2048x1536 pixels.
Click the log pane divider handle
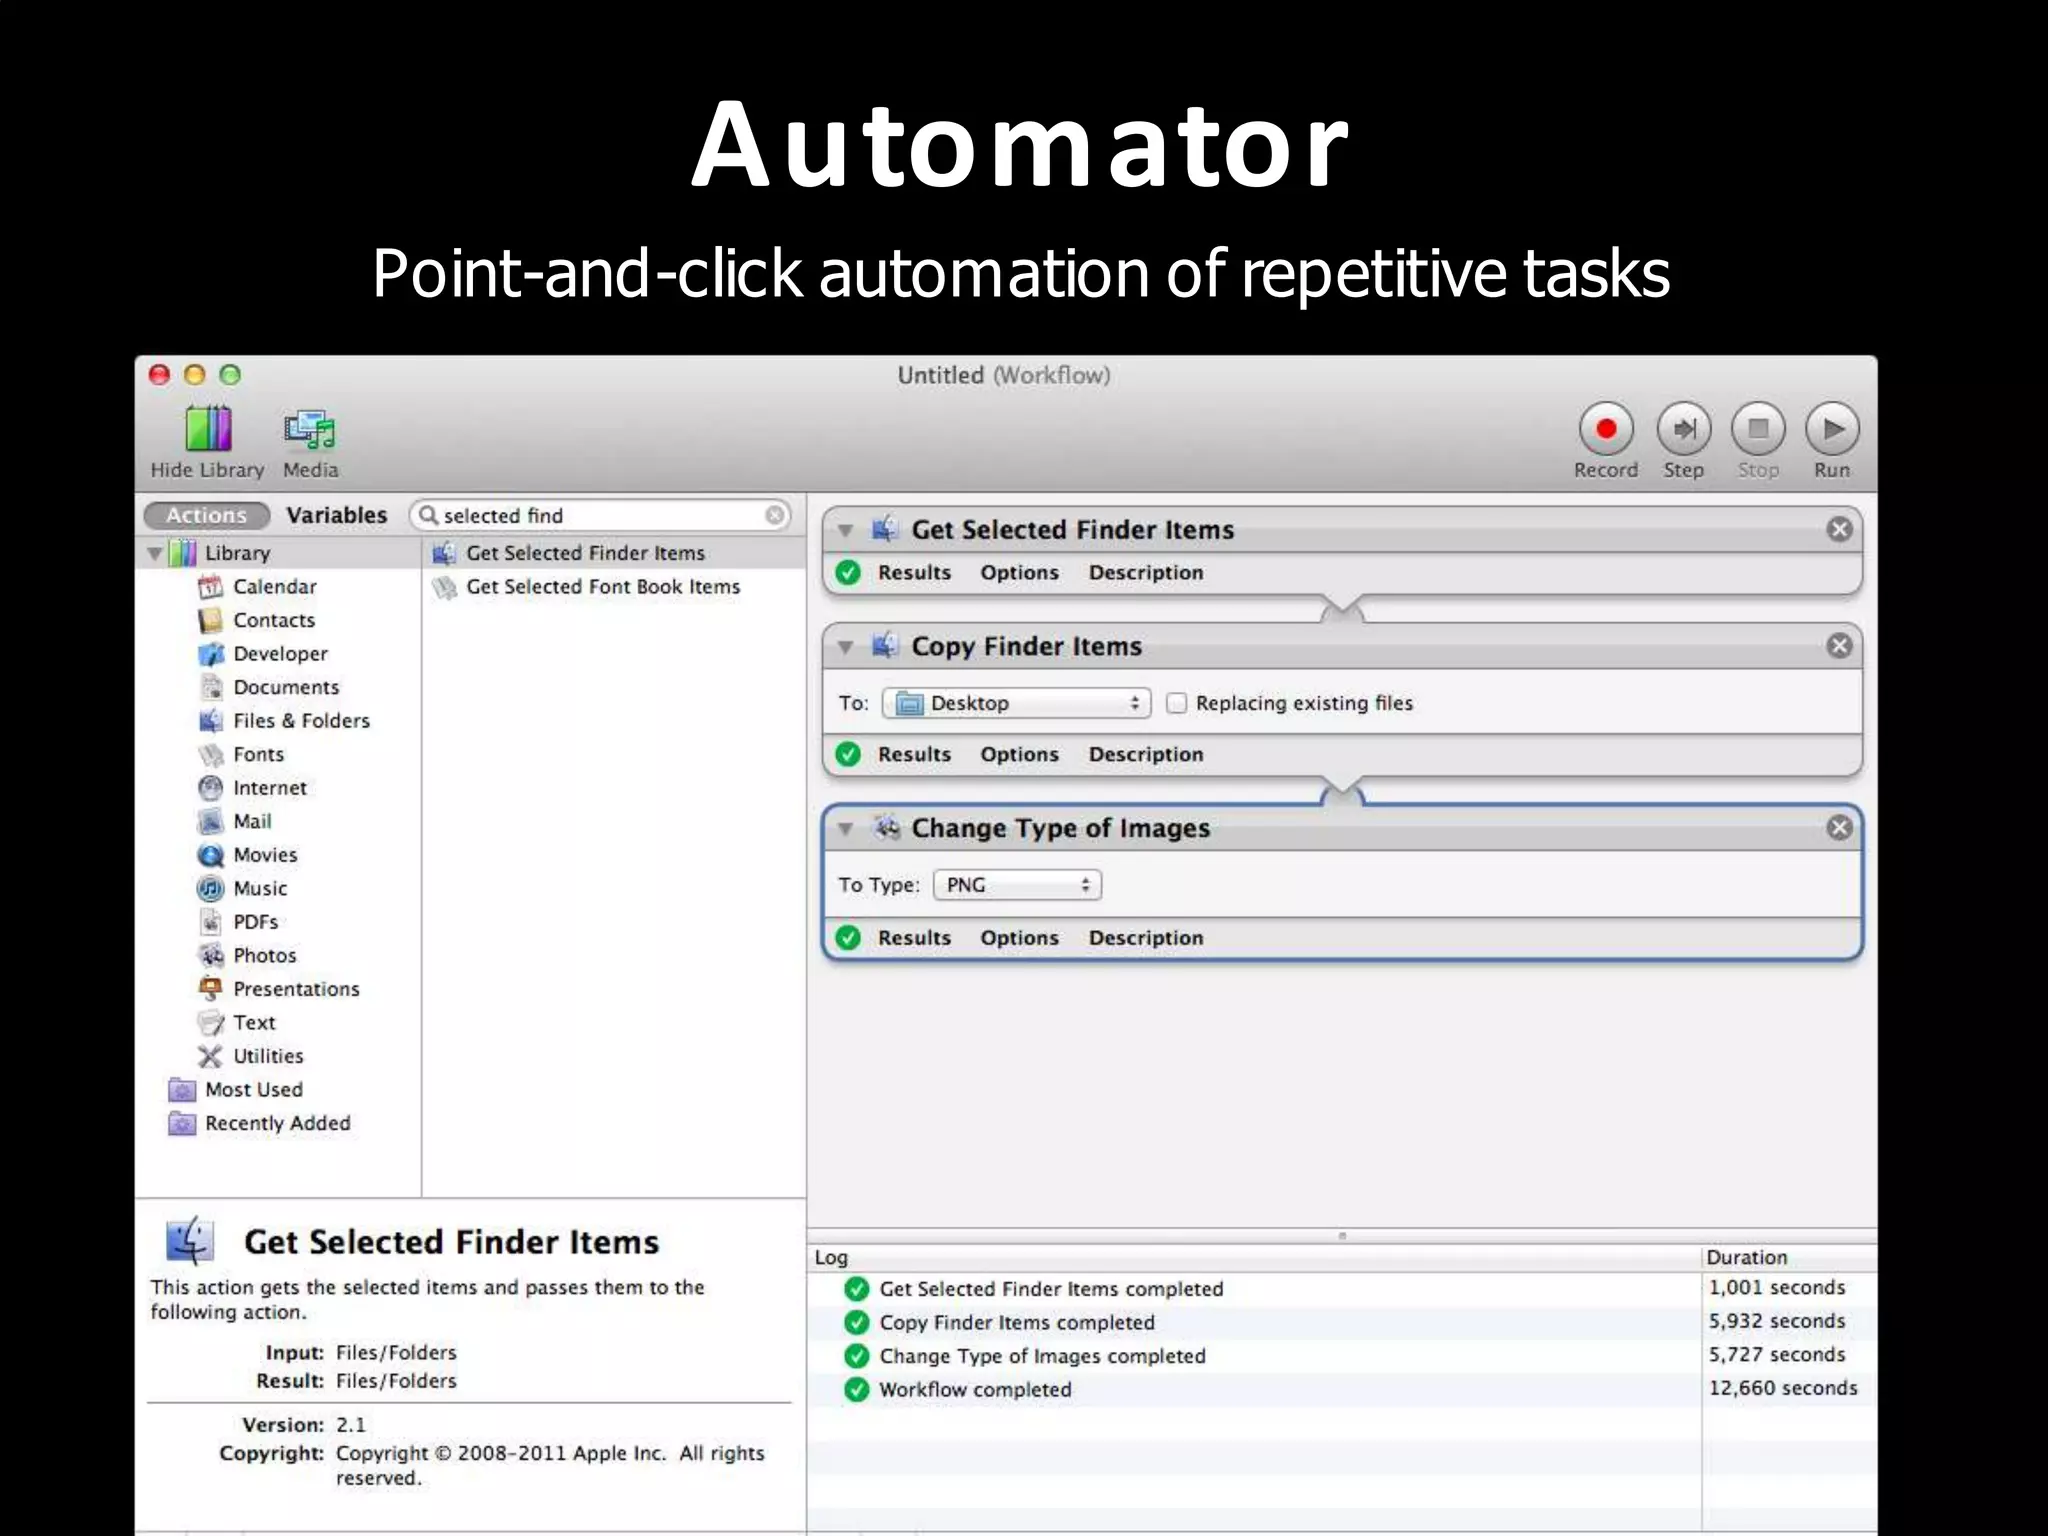(1342, 1236)
